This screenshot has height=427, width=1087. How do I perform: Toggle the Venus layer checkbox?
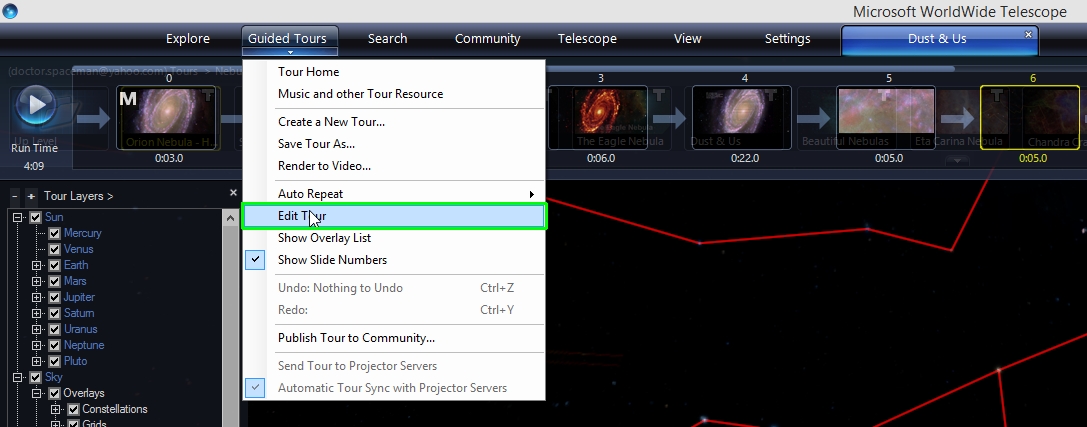54,250
